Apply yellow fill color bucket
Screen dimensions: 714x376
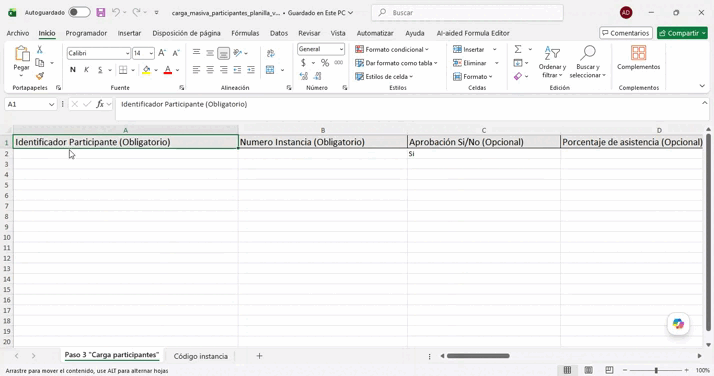(146, 70)
